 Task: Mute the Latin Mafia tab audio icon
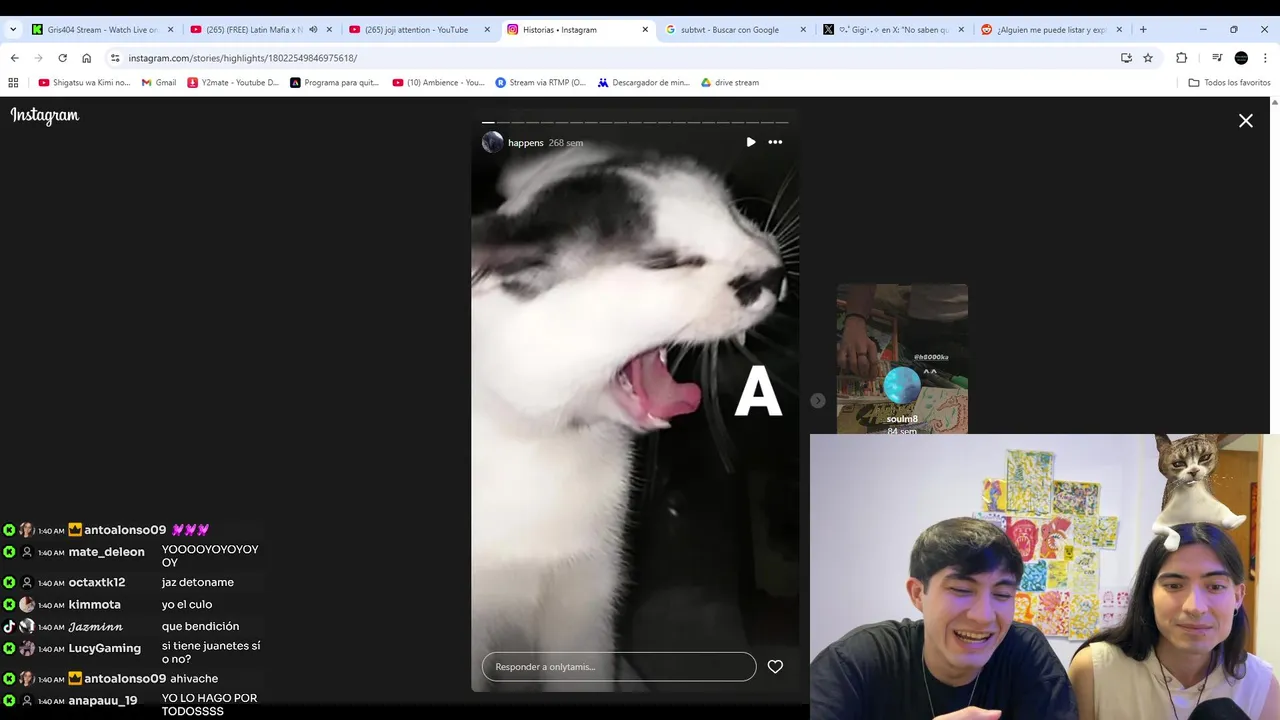point(314,30)
